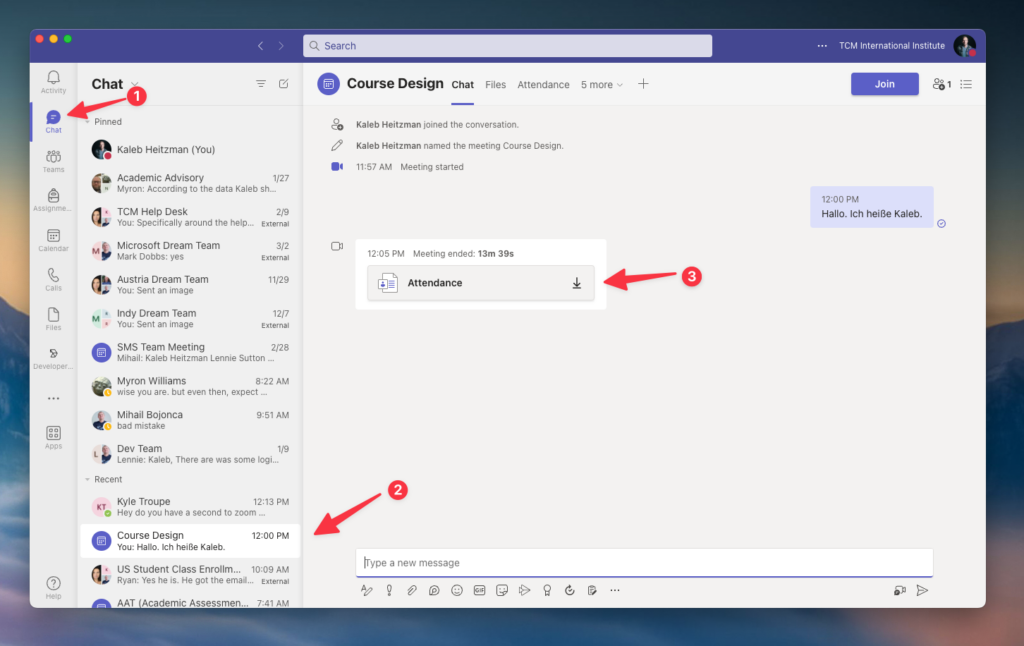Open Help in the sidebar
This screenshot has height=646, width=1024.
click(54, 587)
